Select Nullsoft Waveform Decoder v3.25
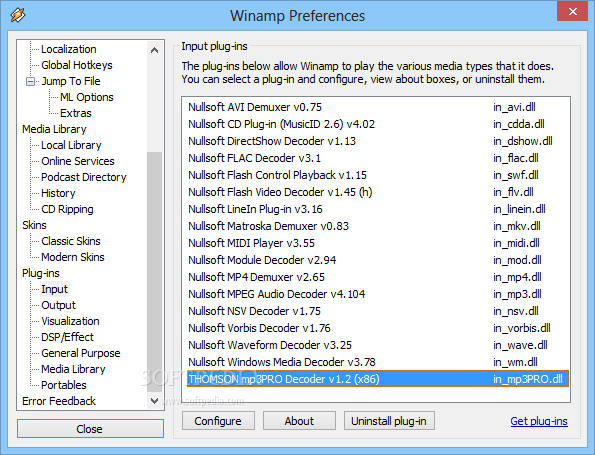595x455 pixels. click(x=378, y=345)
